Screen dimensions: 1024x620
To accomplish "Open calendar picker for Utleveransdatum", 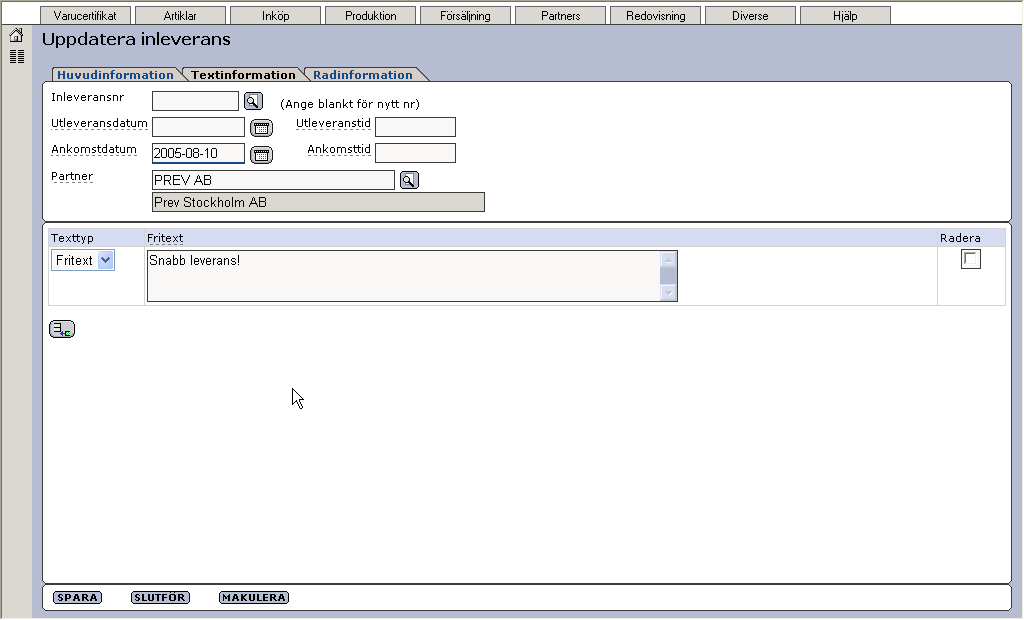I will [x=261, y=127].
